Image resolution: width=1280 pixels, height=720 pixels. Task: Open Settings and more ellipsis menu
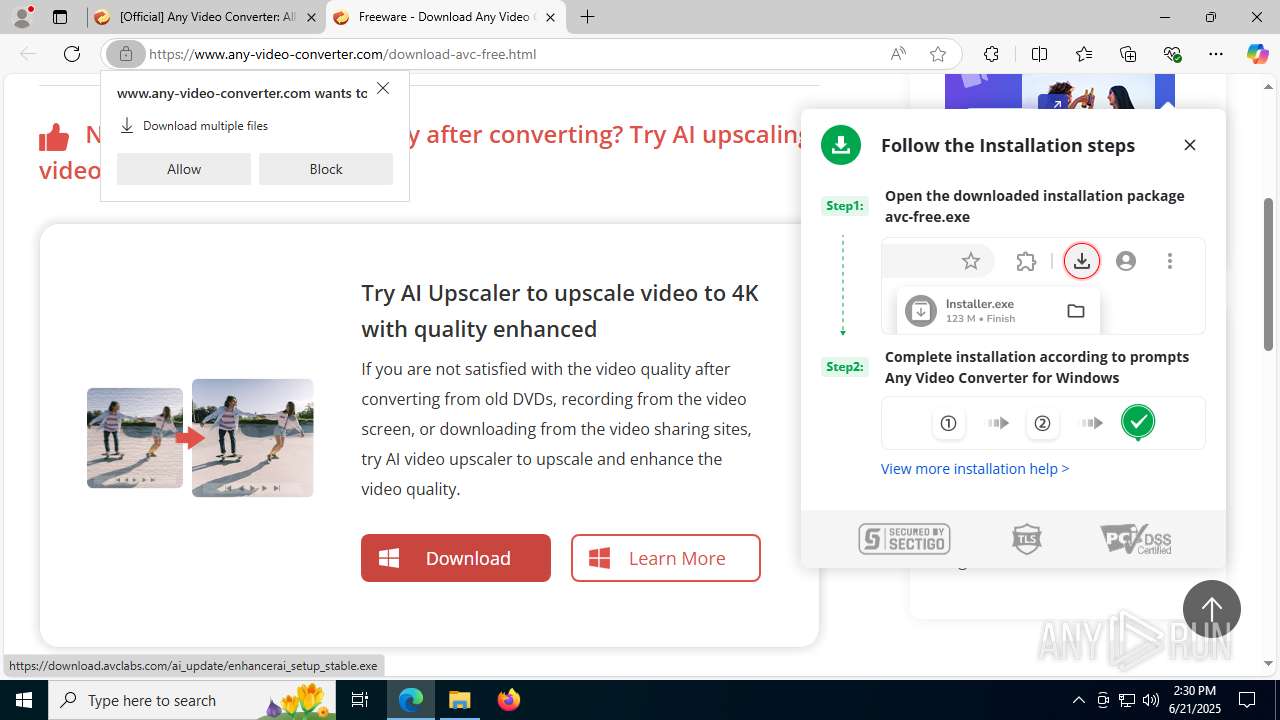(1216, 54)
